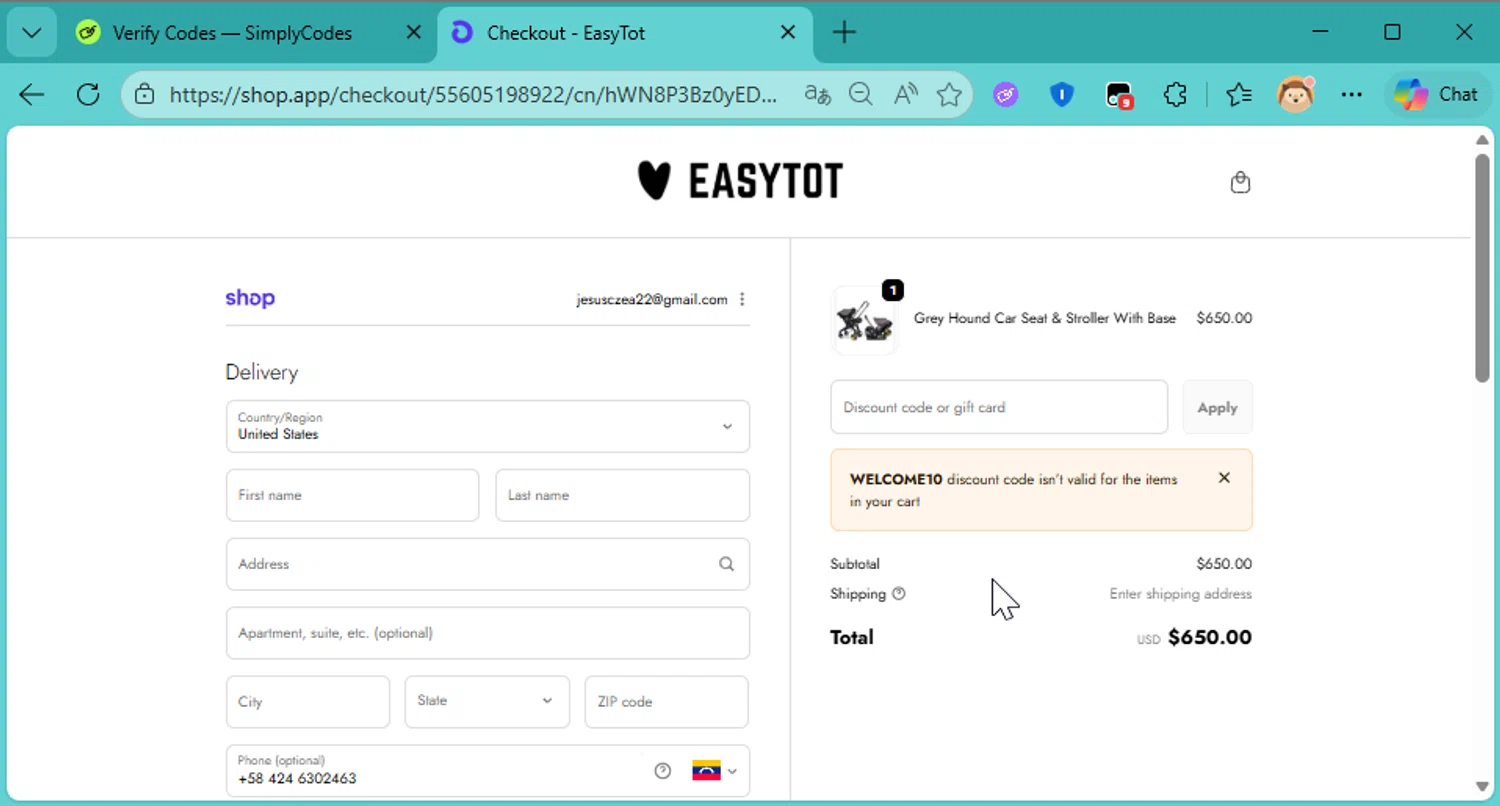The height and width of the screenshot is (806, 1500).
Task: Click the address search magnifier icon
Action: coord(727,564)
